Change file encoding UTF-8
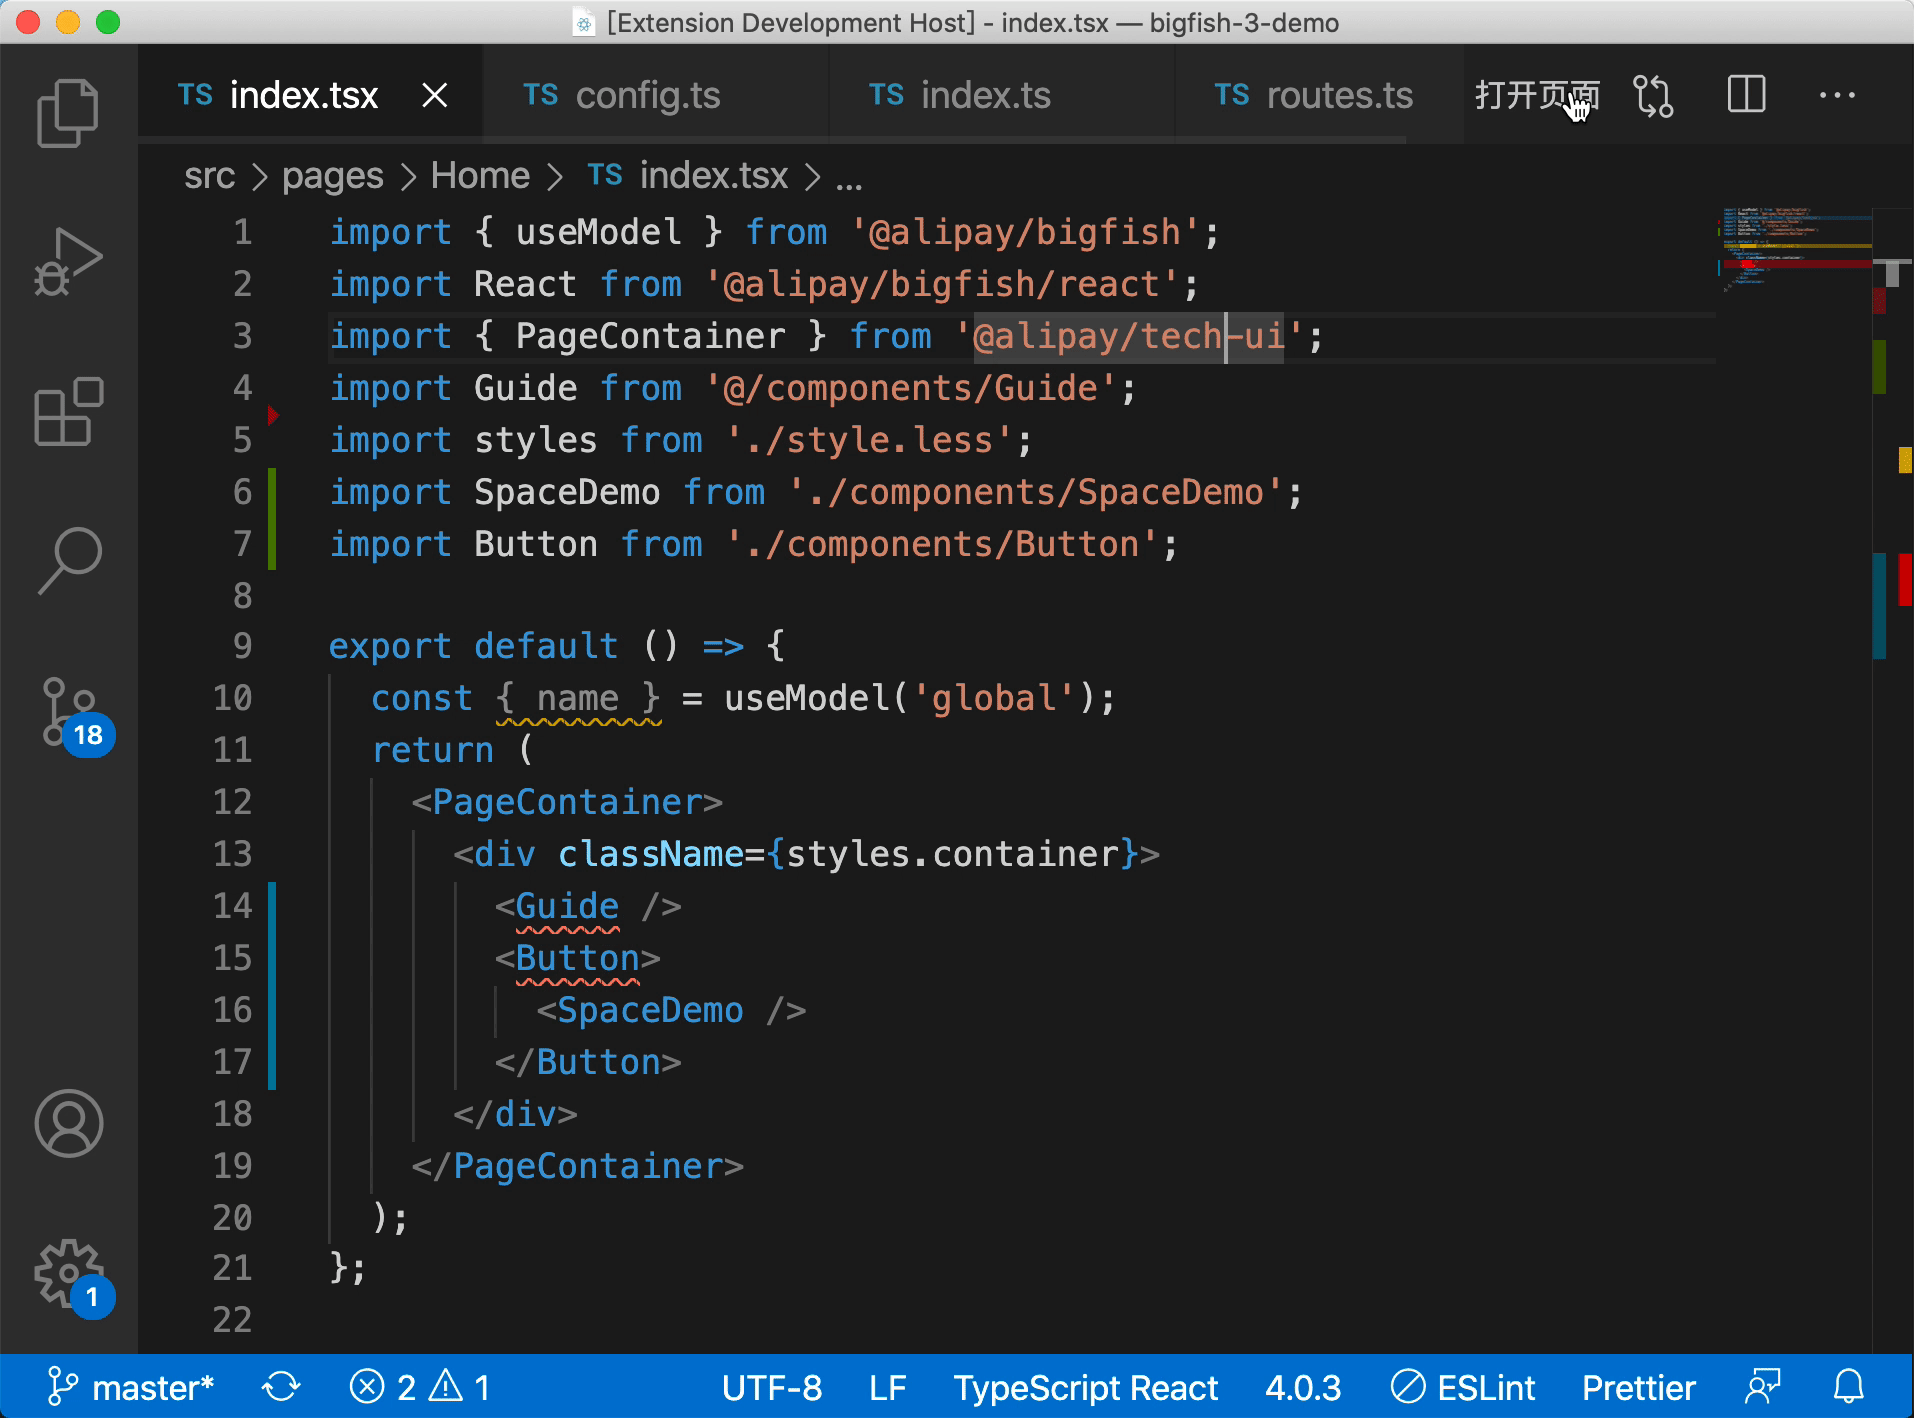 (772, 1387)
